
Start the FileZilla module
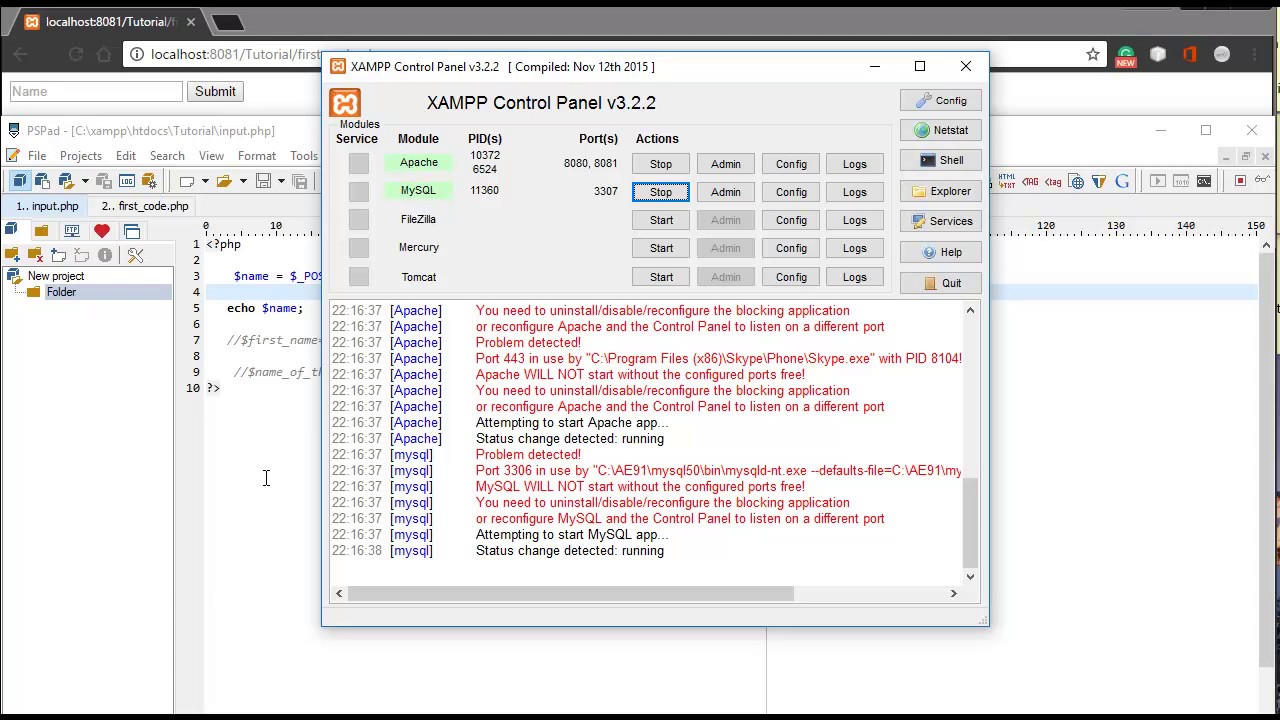(661, 220)
